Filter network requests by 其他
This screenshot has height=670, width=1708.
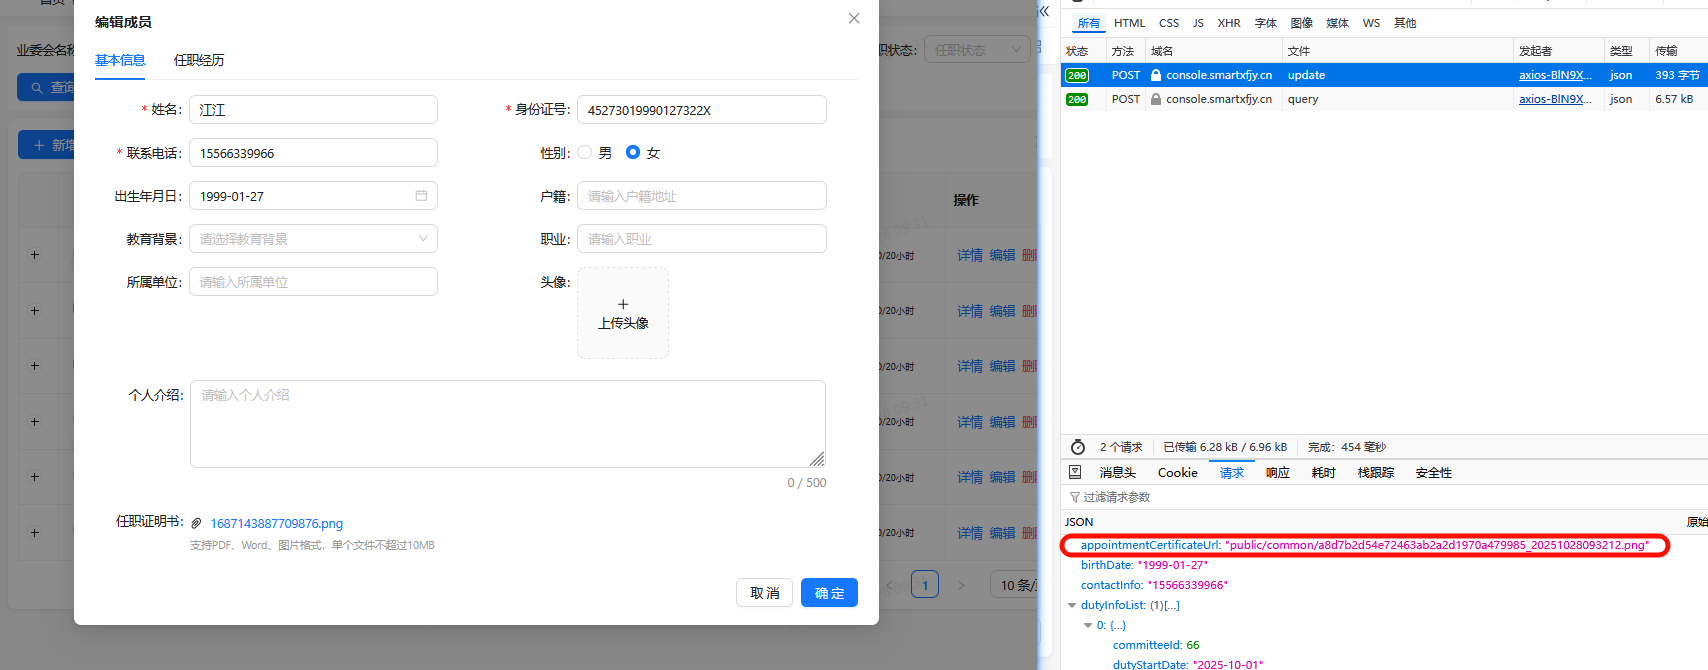point(1405,23)
